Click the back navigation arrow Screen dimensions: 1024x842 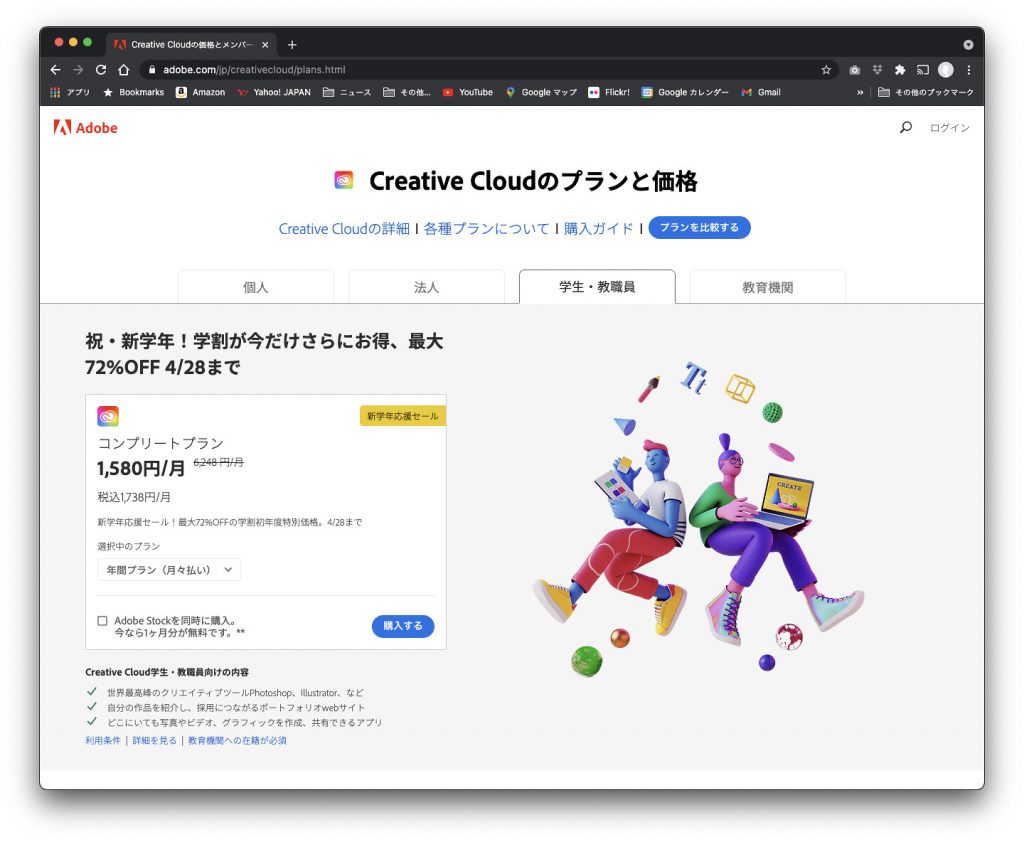(x=55, y=70)
